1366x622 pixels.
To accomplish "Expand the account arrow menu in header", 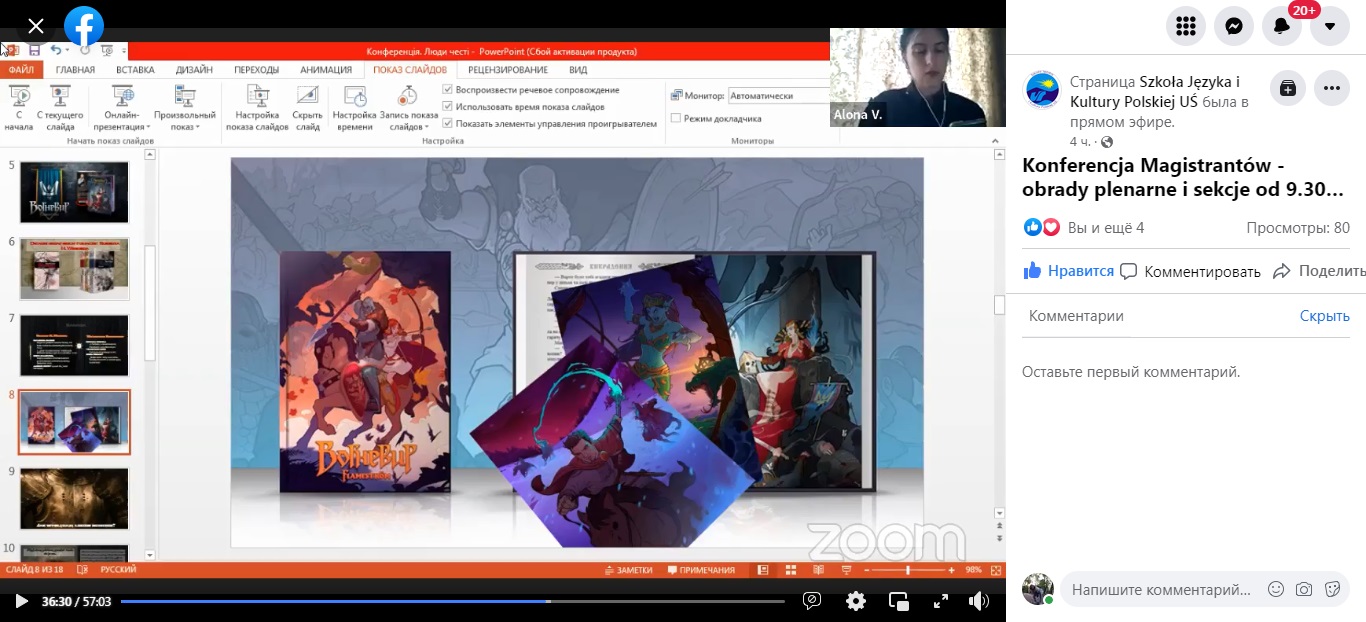I will (x=1329, y=26).
